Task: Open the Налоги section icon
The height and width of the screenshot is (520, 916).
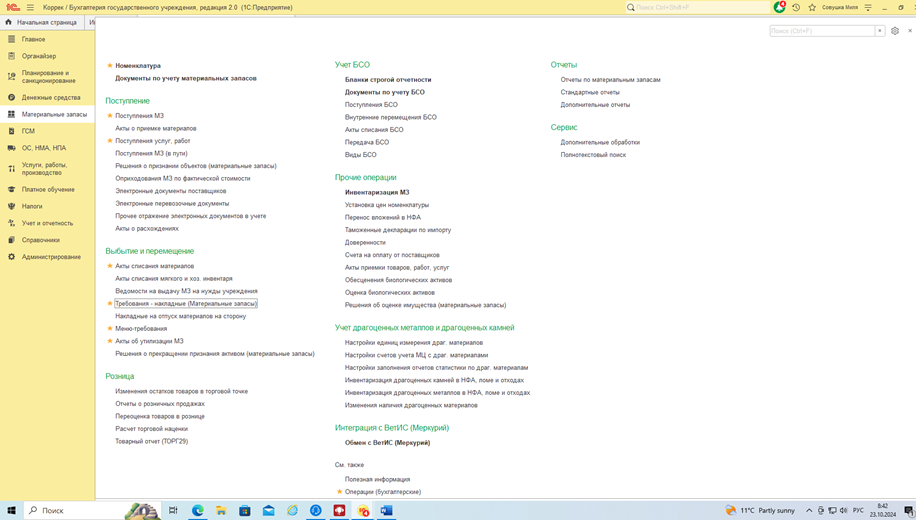Action: click(x=11, y=206)
